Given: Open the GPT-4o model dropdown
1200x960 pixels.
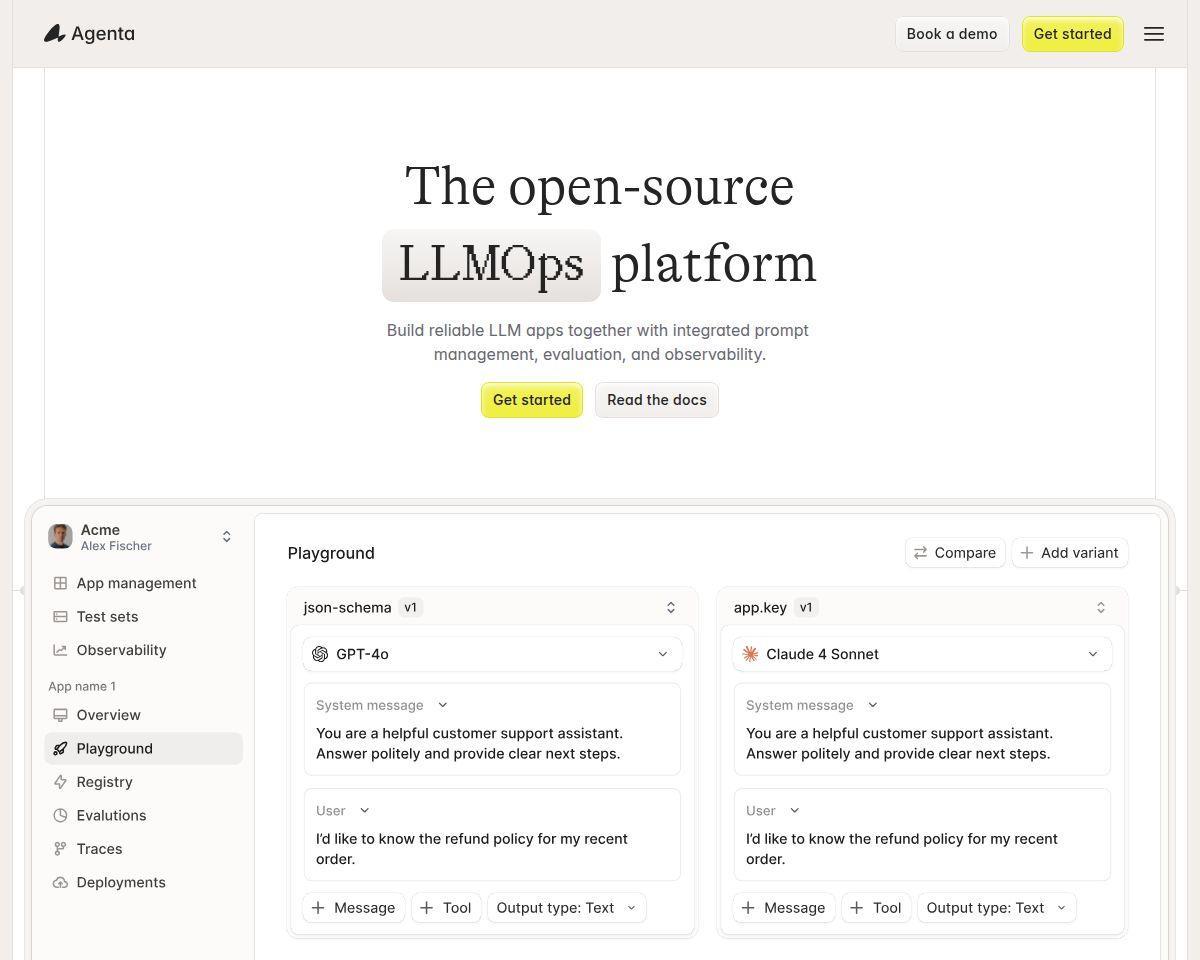Looking at the screenshot, I should [492, 654].
